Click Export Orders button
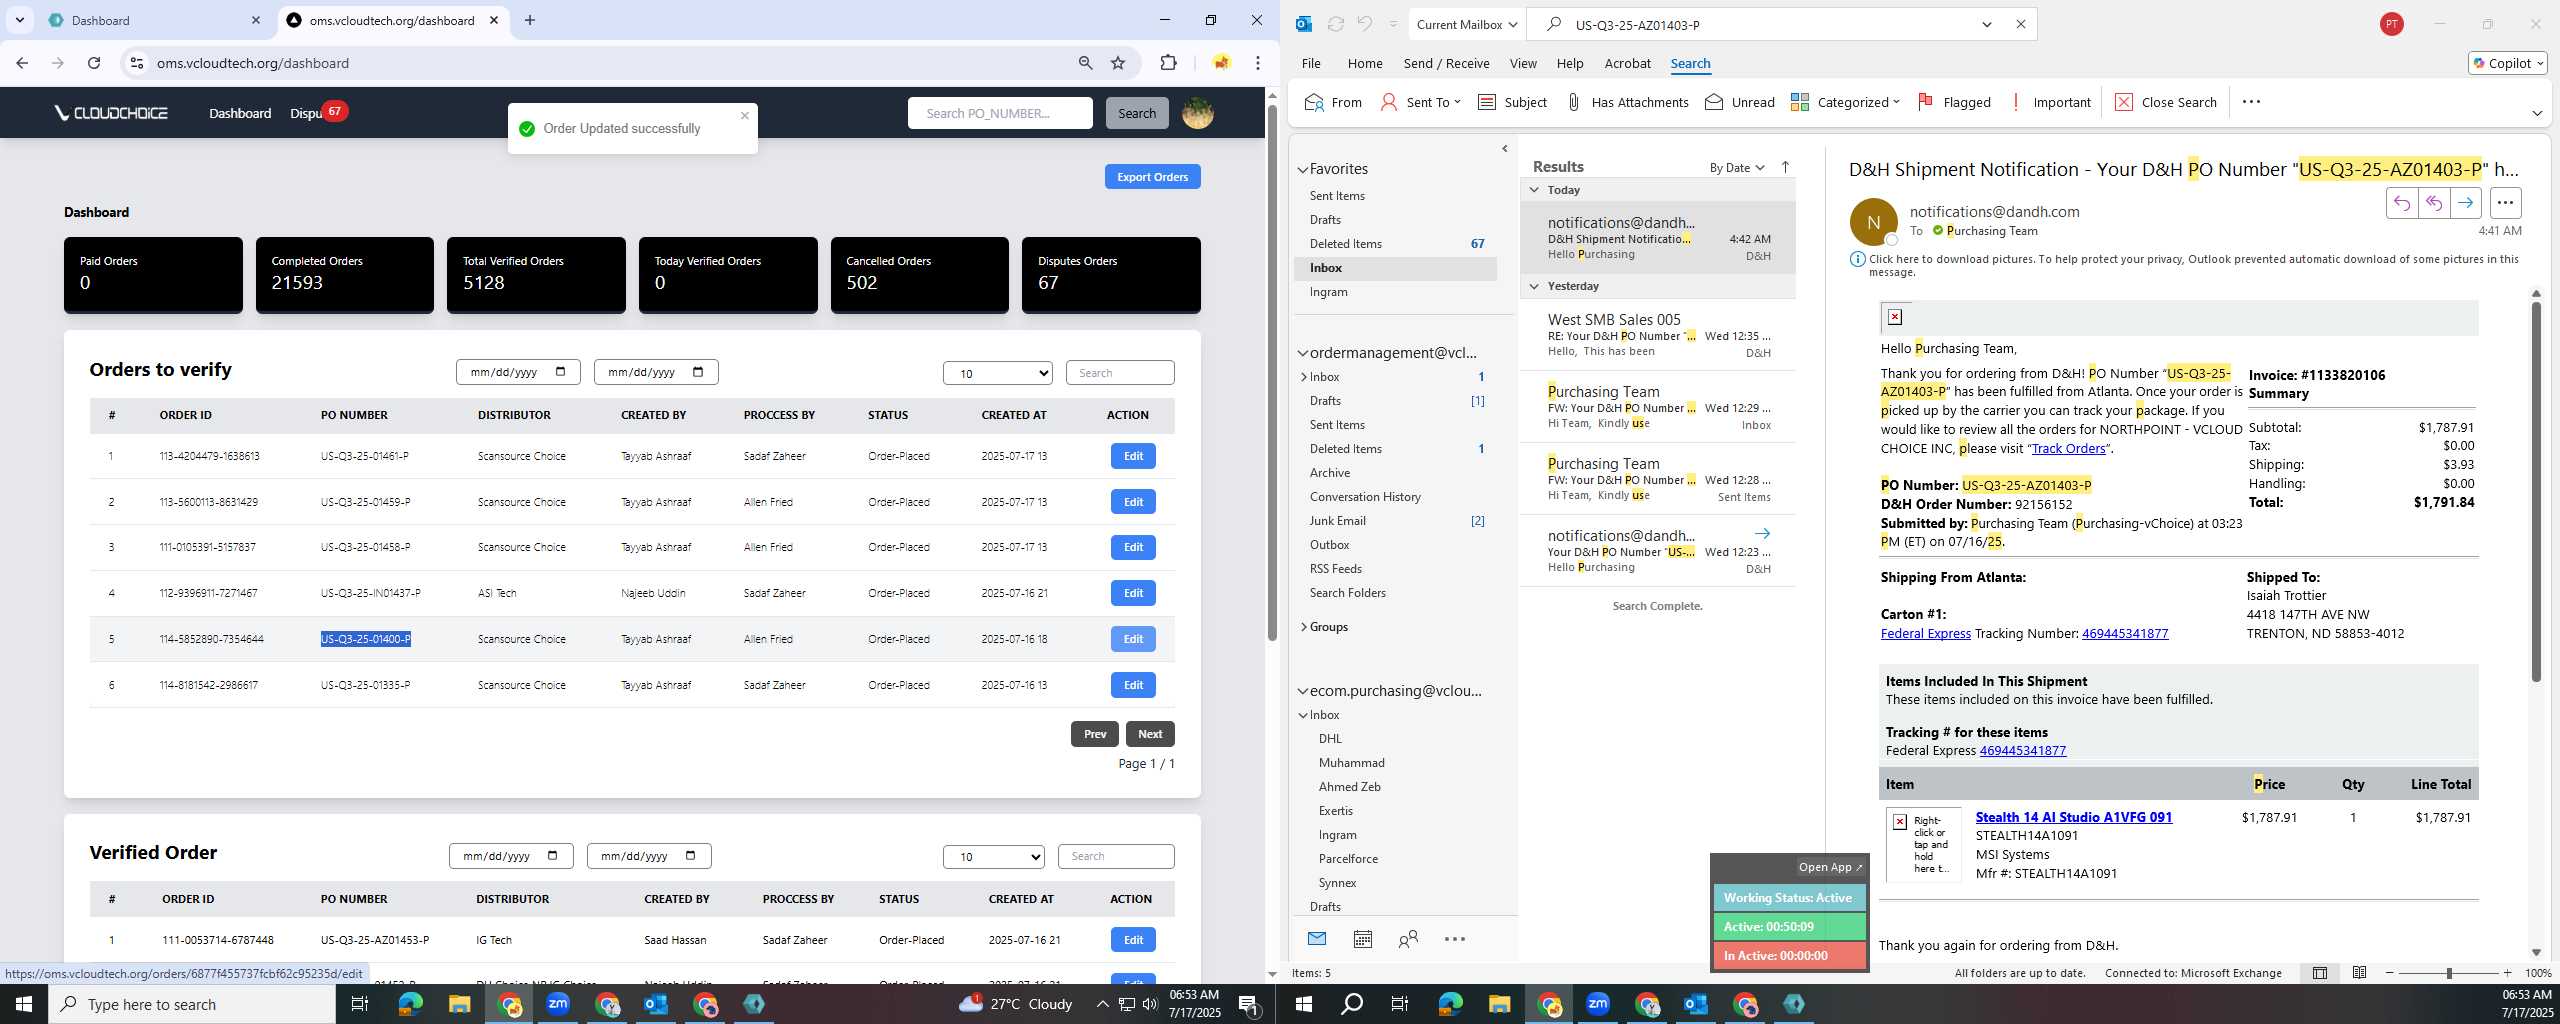The image size is (2560, 1024). click(x=1152, y=177)
